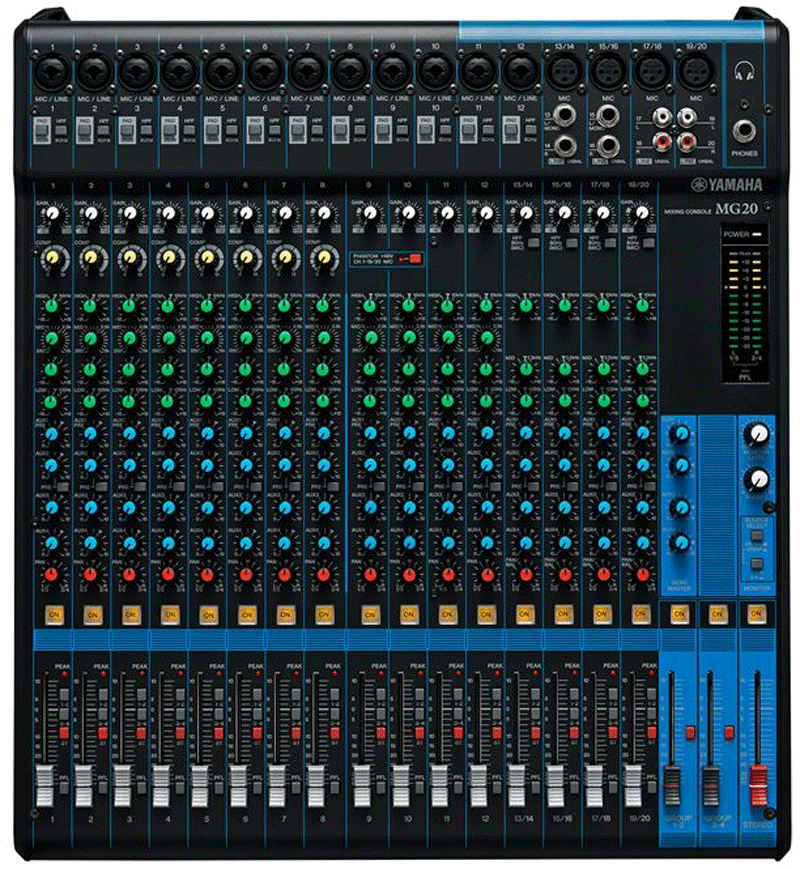Click the GROUP 1-2 fader cap
Image resolution: width=800 pixels, height=869 pixels.
coord(671,786)
